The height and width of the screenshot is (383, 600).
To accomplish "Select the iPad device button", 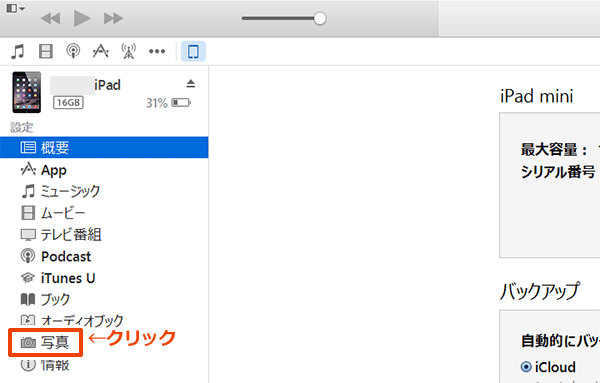I will pos(193,51).
